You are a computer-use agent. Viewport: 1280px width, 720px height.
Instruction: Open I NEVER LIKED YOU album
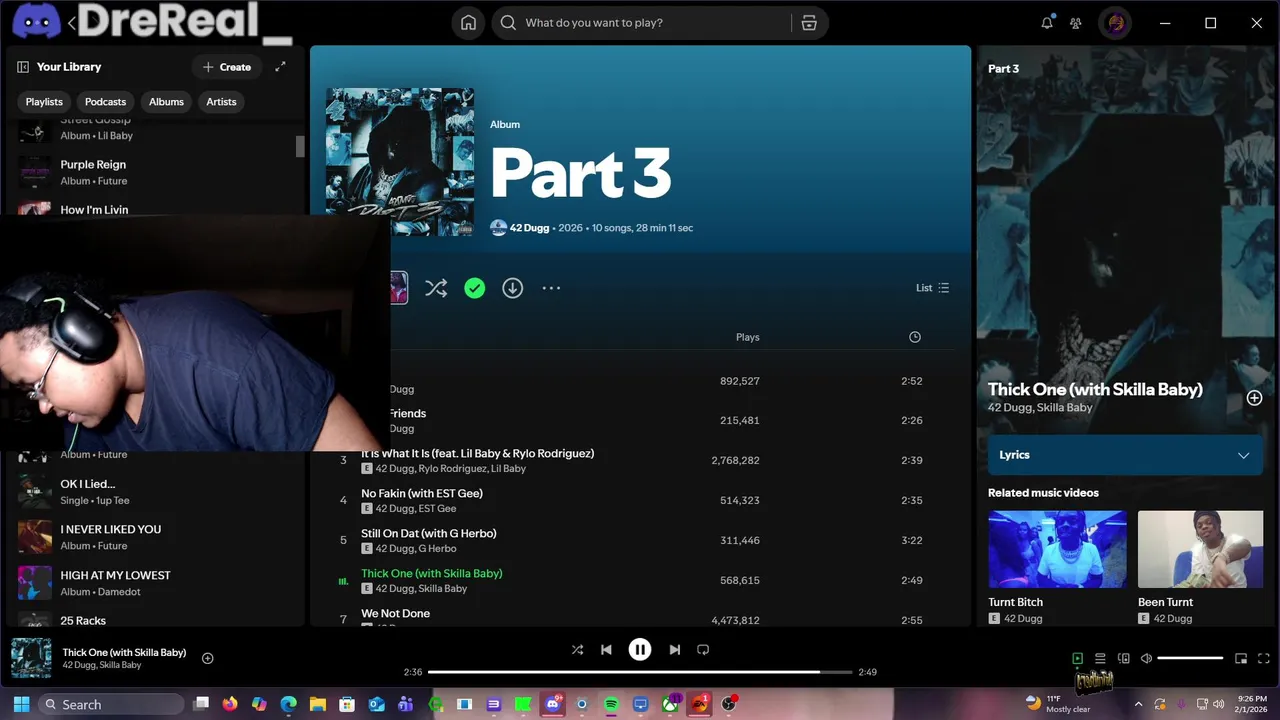(155, 537)
